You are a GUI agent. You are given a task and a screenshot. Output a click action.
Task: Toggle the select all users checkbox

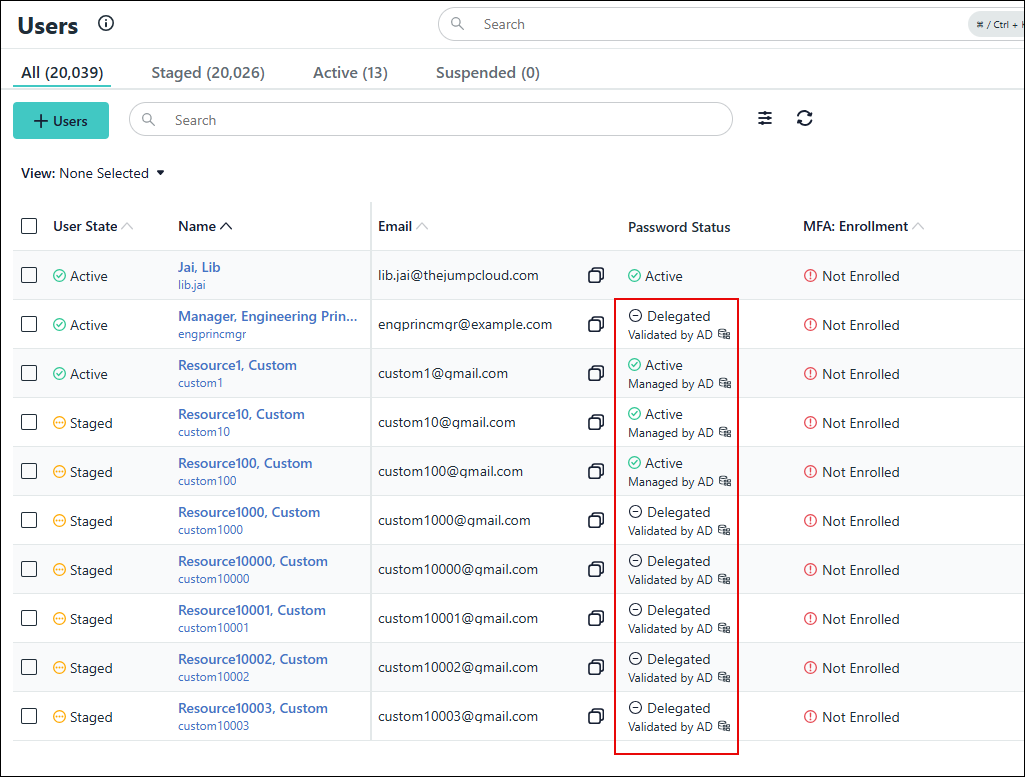(30, 226)
